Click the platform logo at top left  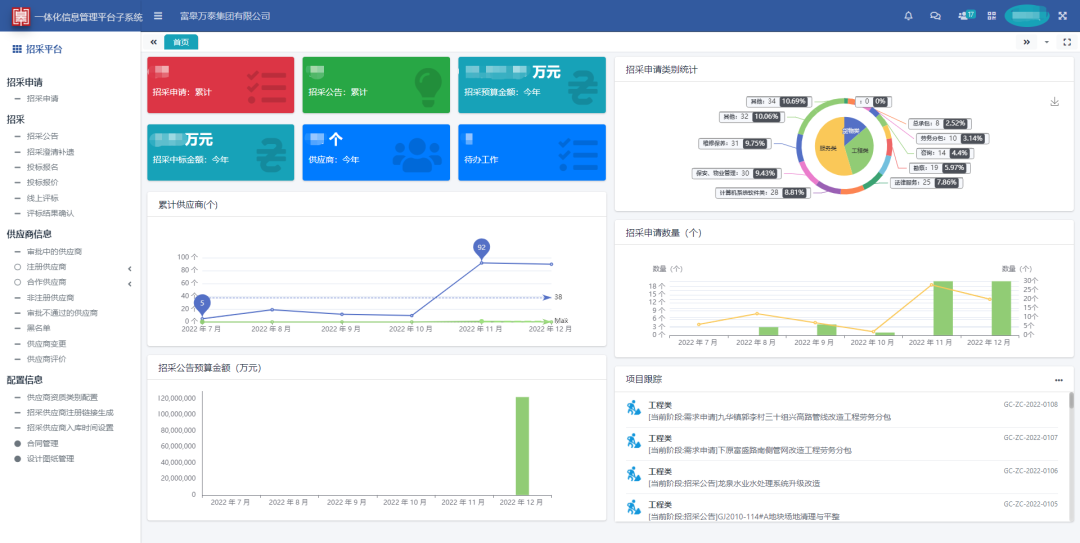coord(21,16)
